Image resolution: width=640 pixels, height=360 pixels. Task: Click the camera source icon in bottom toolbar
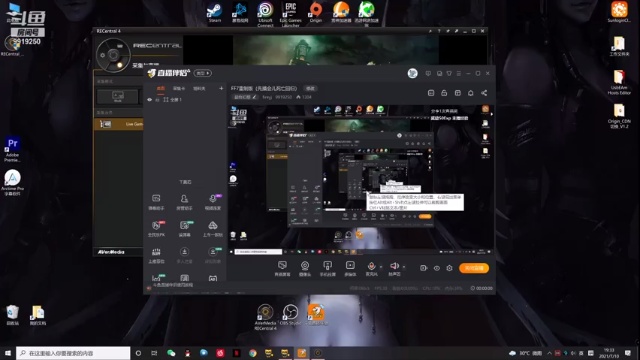pyautogui.click(x=305, y=266)
